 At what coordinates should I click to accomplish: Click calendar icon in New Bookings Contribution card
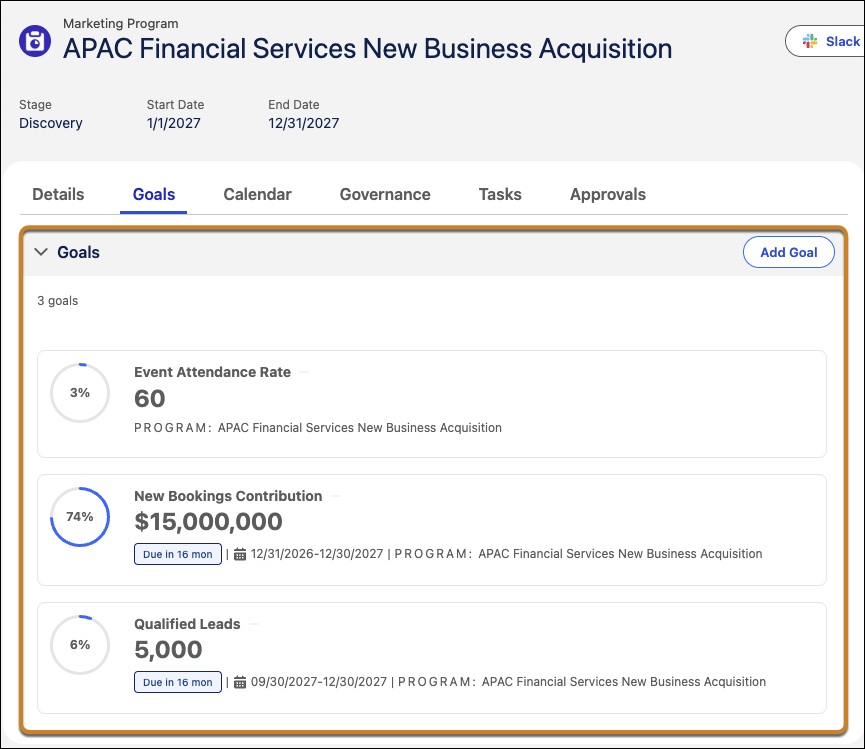[240, 554]
